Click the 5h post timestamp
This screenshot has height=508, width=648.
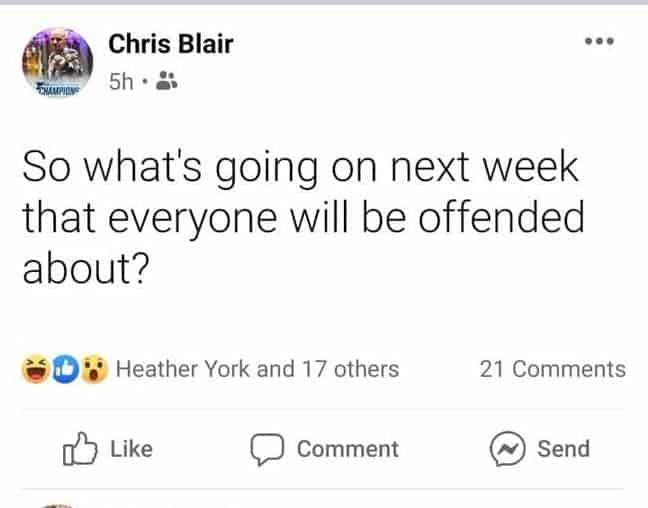(x=121, y=84)
